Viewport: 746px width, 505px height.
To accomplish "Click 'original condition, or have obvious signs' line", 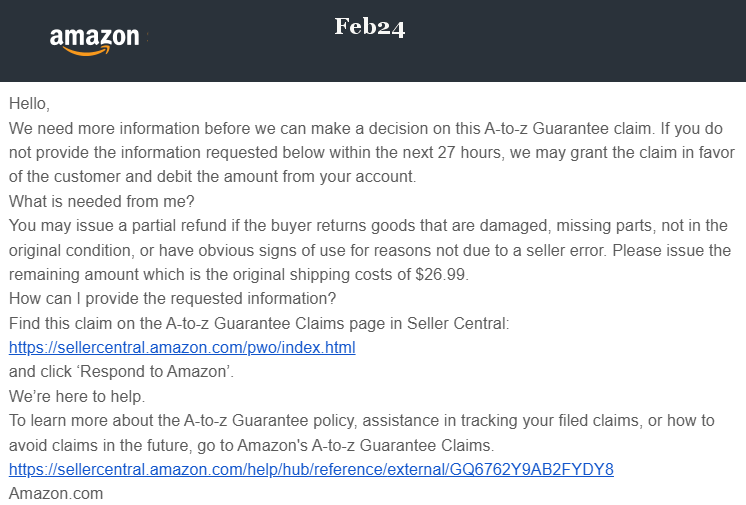I will [x=370, y=250].
